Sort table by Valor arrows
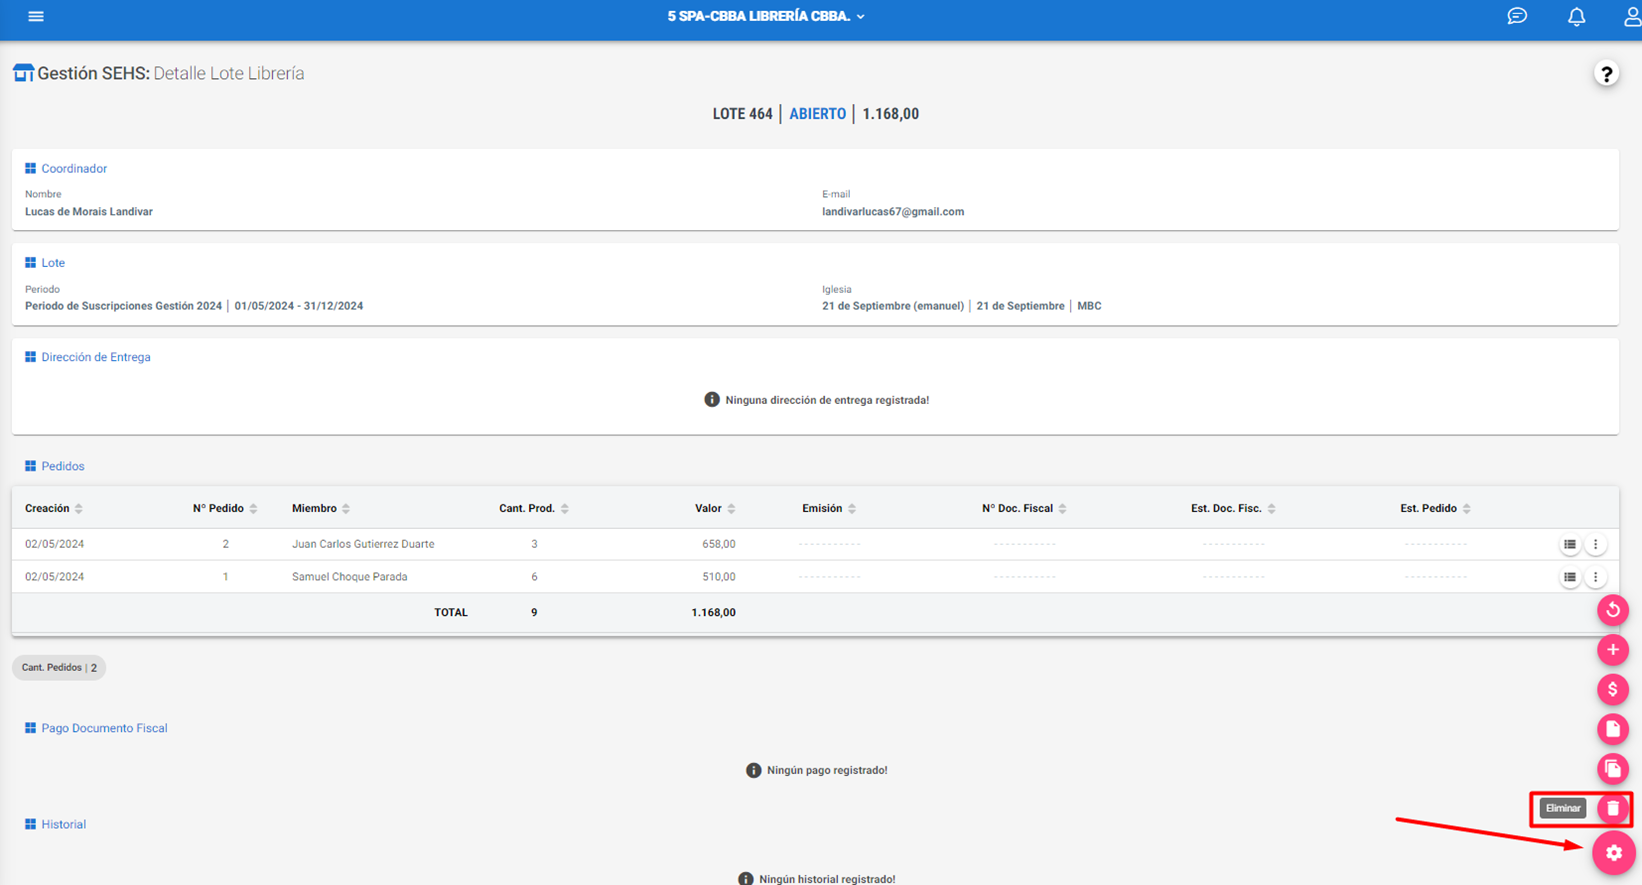This screenshot has width=1642, height=885. coord(731,509)
